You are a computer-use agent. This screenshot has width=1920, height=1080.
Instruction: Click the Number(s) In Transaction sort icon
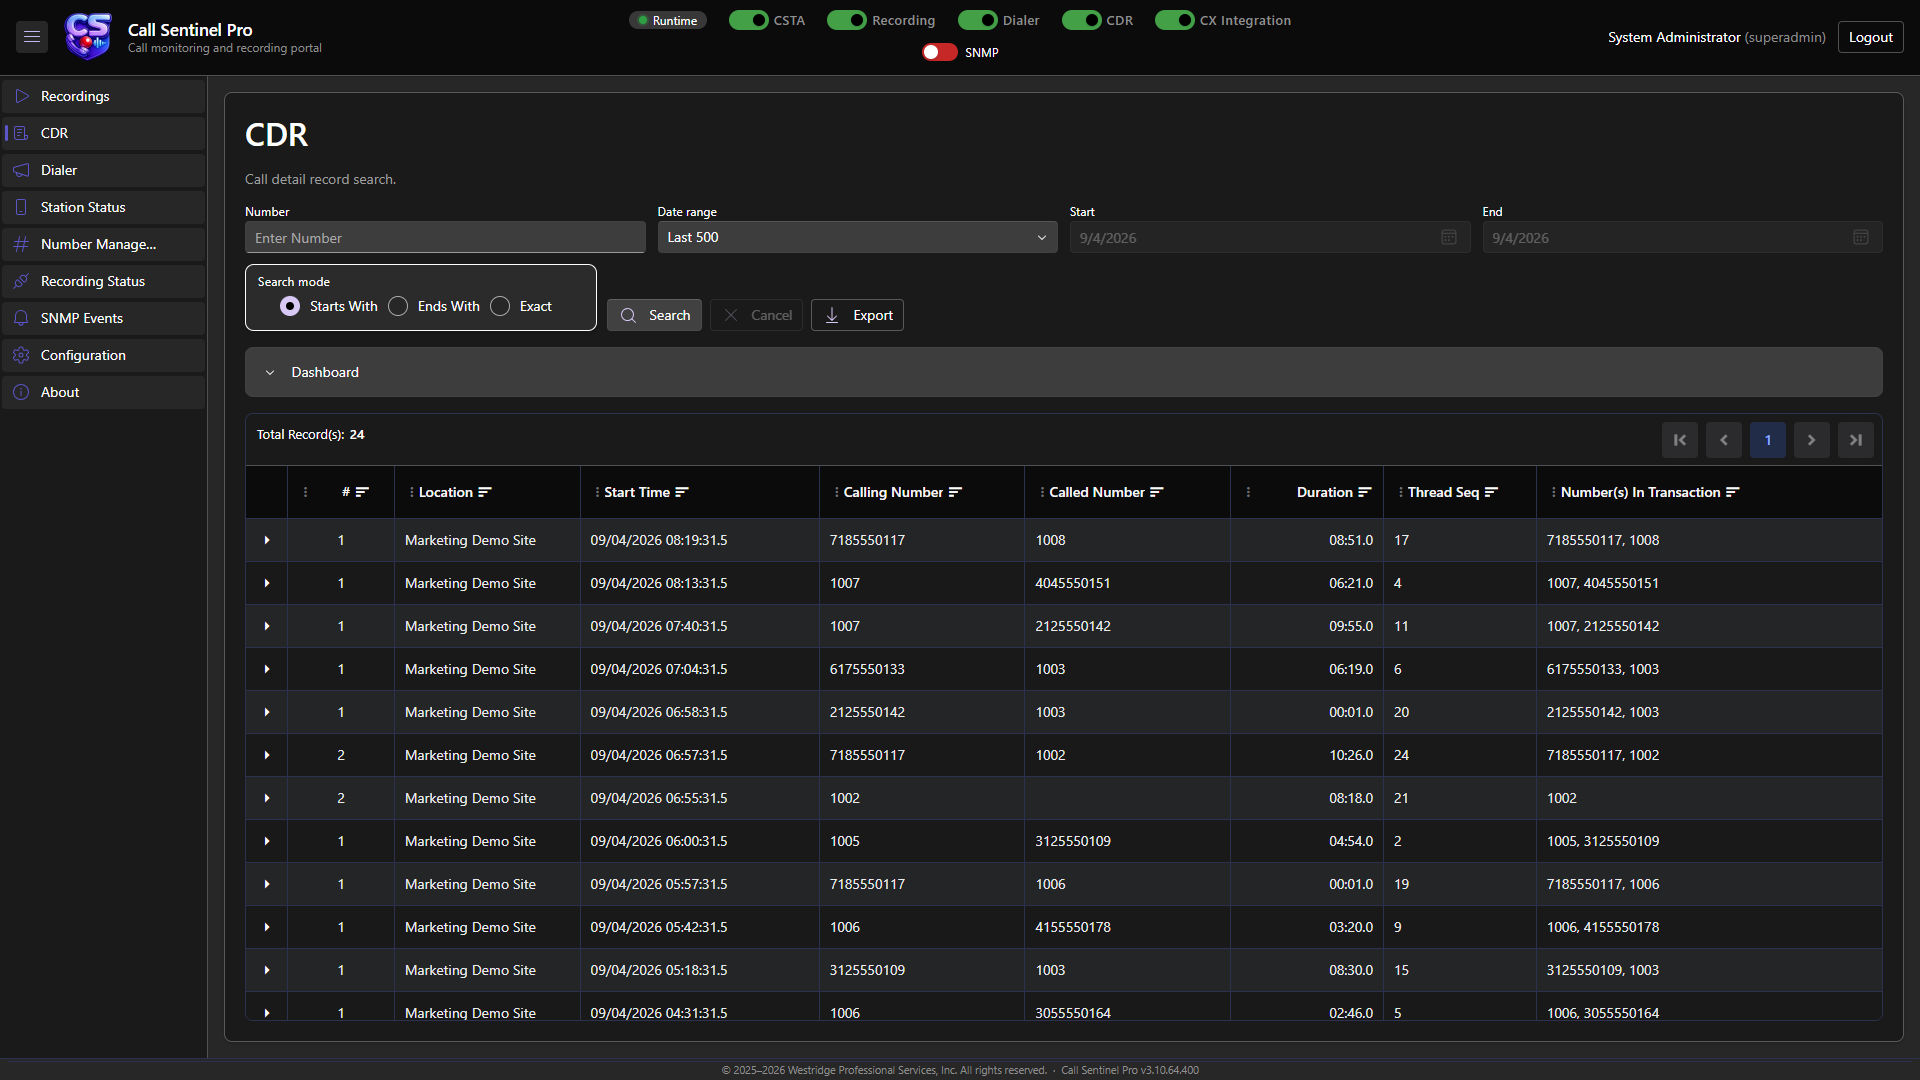(x=1733, y=492)
